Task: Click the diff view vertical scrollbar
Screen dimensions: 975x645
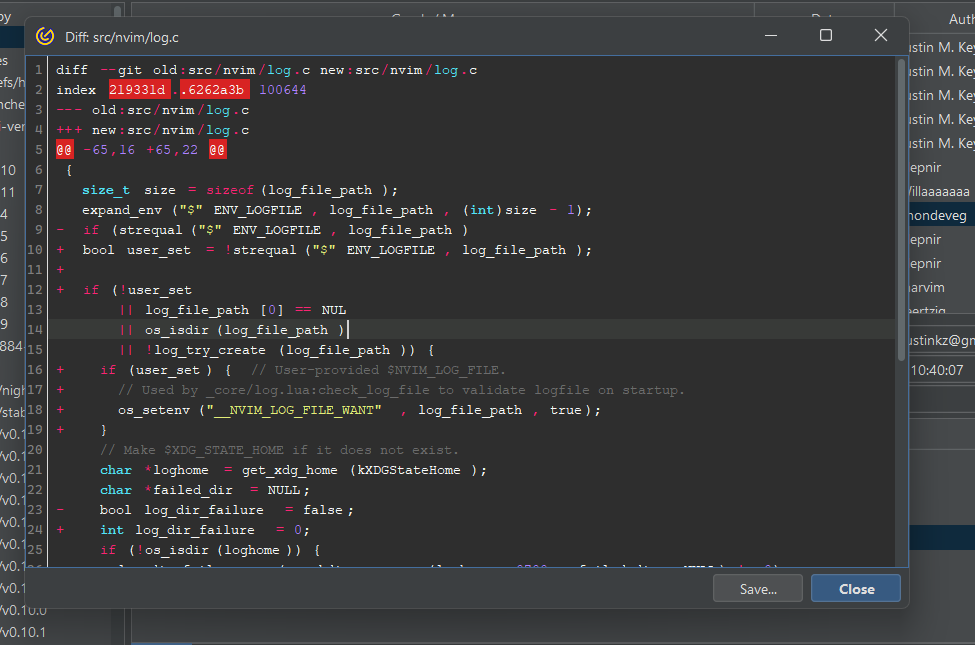Action: pos(901,200)
